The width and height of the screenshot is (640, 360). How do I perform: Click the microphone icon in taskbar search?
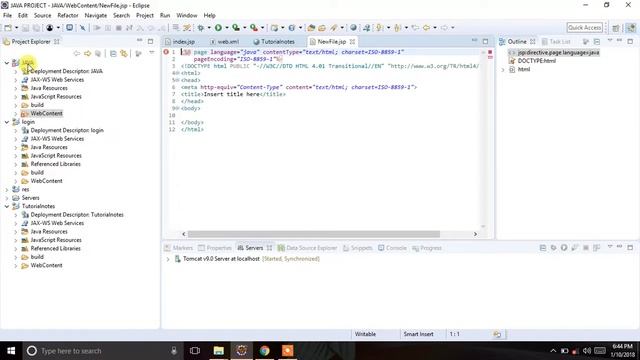[174, 351]
